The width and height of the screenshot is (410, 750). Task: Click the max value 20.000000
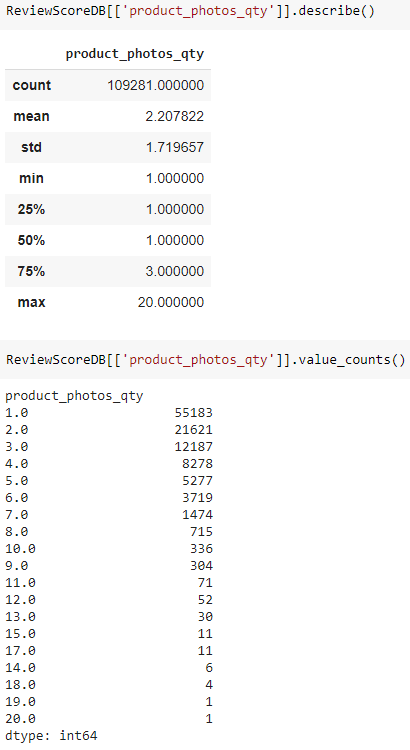point(171,302)
